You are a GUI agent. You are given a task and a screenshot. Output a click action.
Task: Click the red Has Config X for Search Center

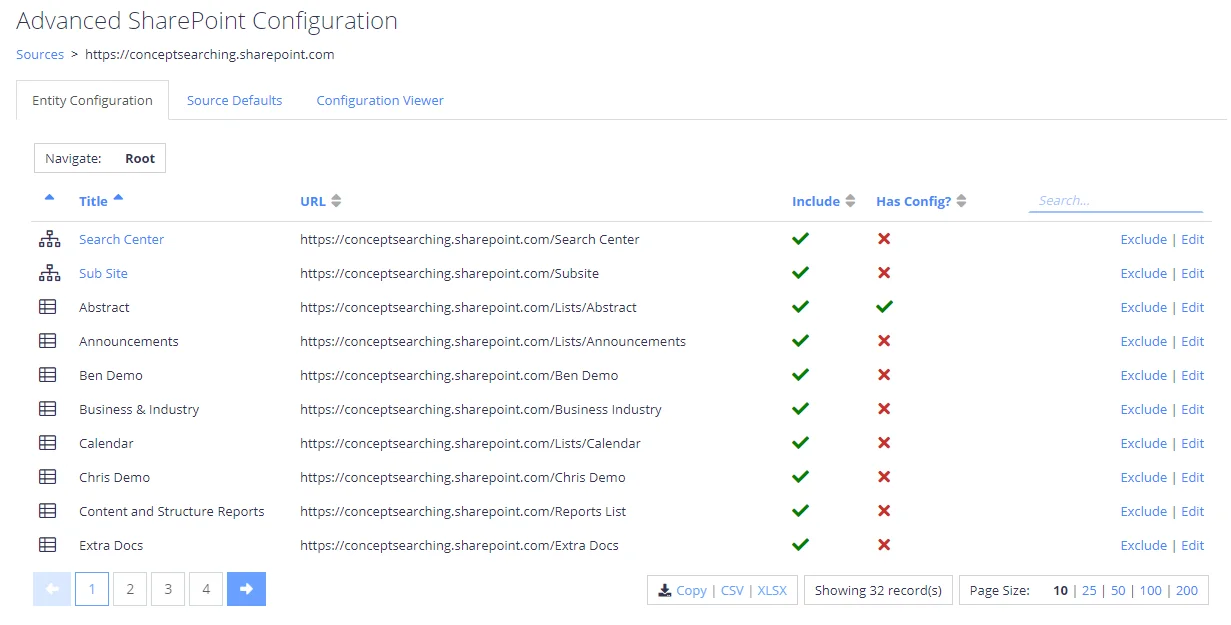pyautogui.click(x=884, y=239)
